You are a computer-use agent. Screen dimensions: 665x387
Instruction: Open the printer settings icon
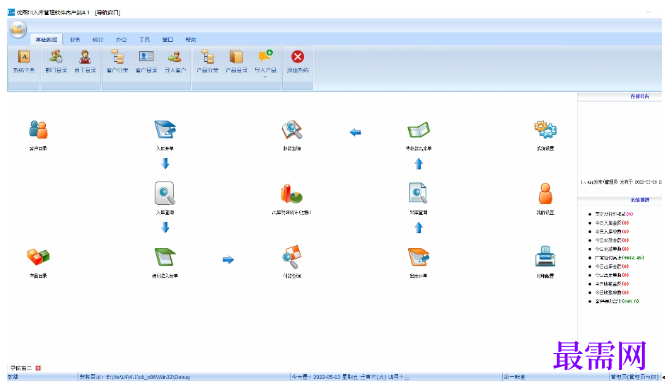pos(545,262)
